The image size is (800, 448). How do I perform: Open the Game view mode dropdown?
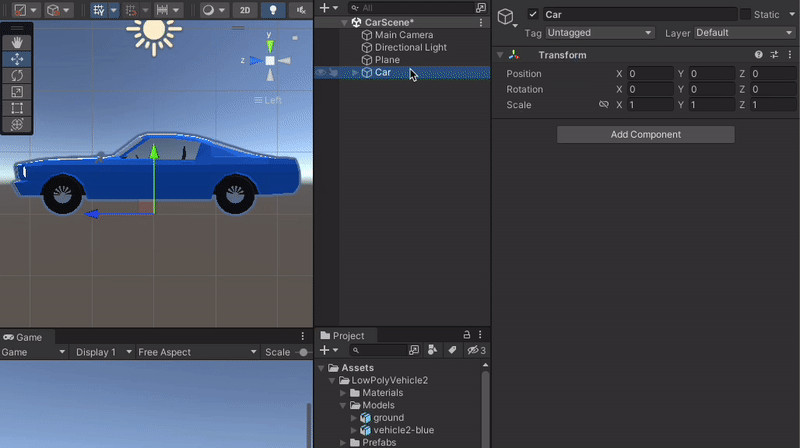(34, 352)
